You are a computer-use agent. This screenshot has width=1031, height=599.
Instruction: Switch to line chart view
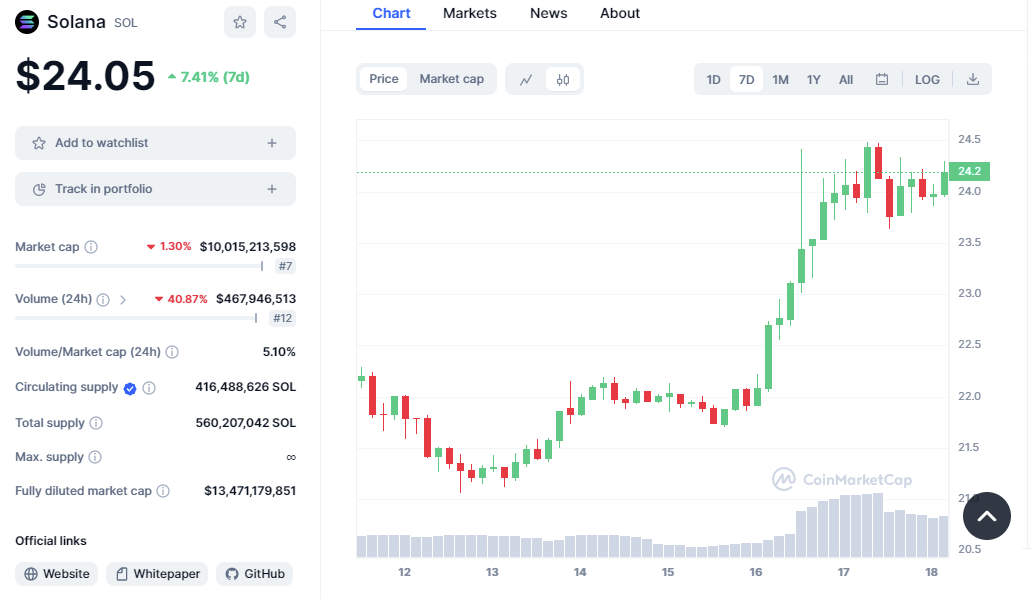(x=526, y=80)
